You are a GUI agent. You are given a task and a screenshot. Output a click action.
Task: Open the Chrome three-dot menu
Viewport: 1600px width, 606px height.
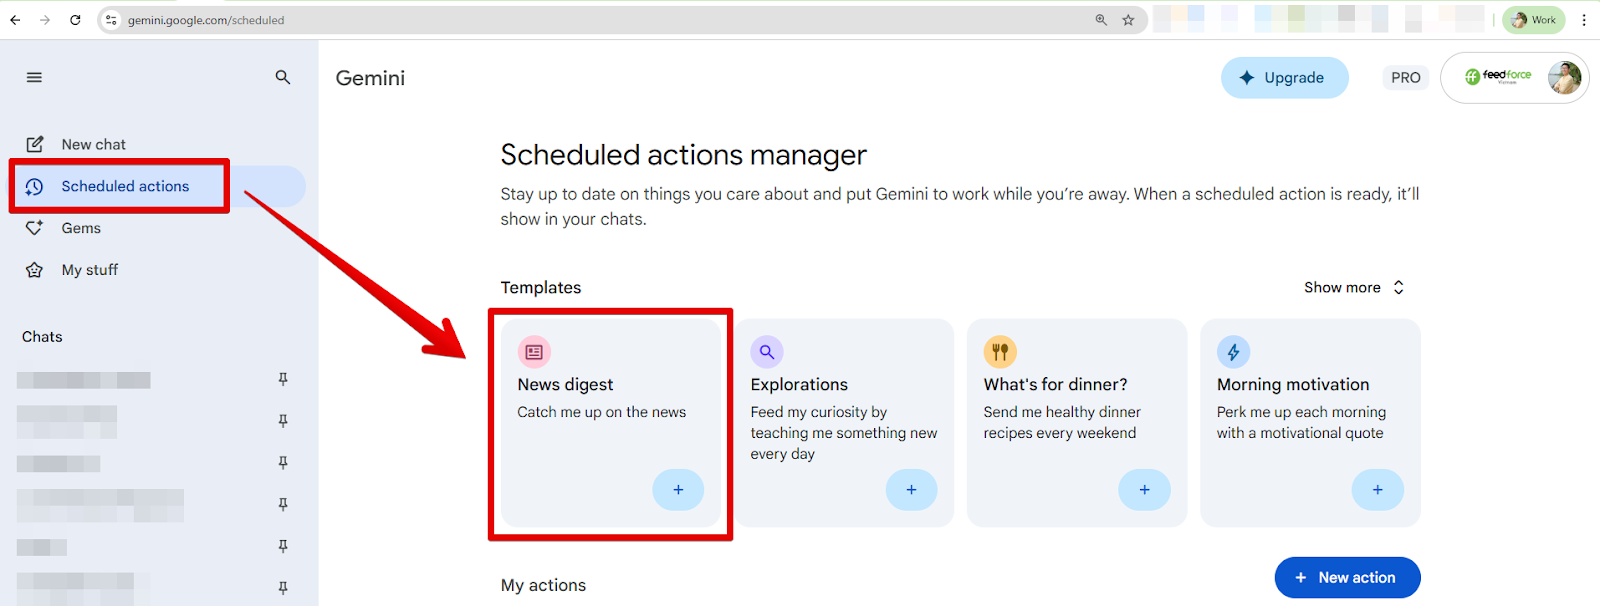[x=1584, y=20]
